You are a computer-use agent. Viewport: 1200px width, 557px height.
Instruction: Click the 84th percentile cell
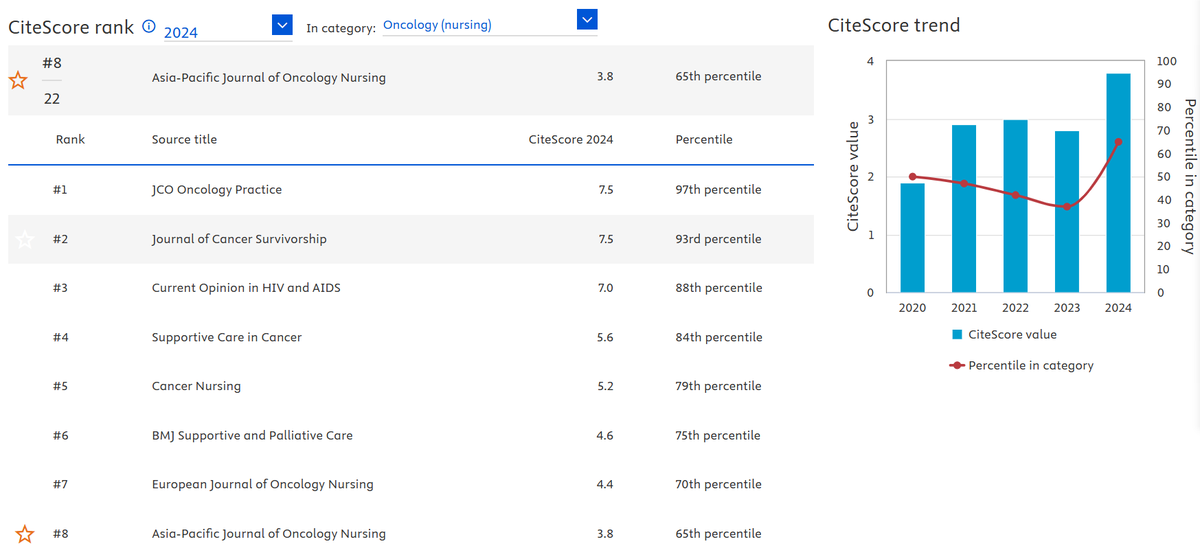tap(719, 338)
